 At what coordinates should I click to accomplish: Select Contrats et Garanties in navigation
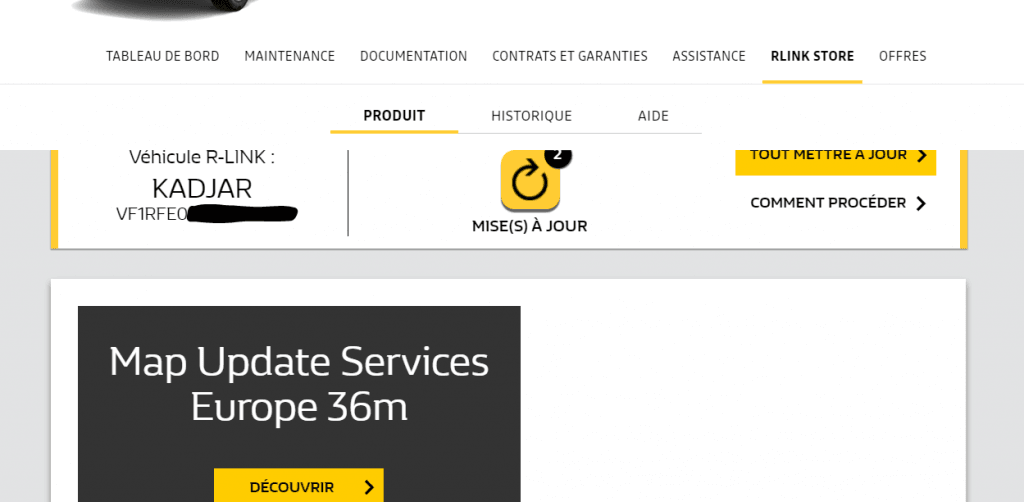569,56
